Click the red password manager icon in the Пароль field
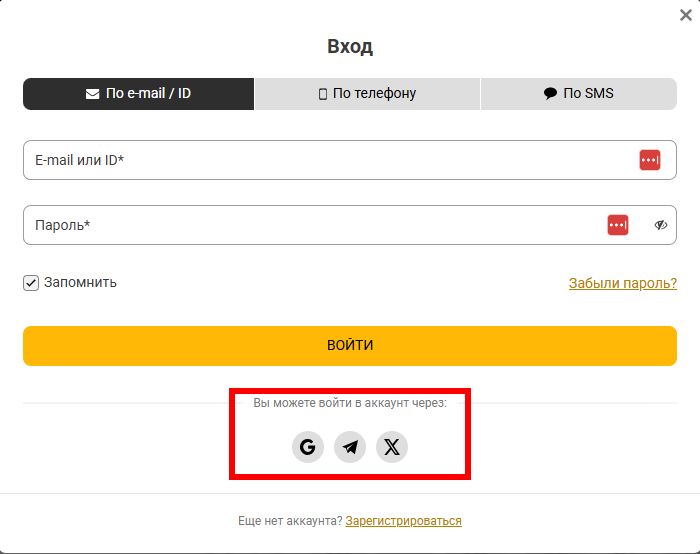The width and height of the screenshot is (700, 554). pos(618,225)
